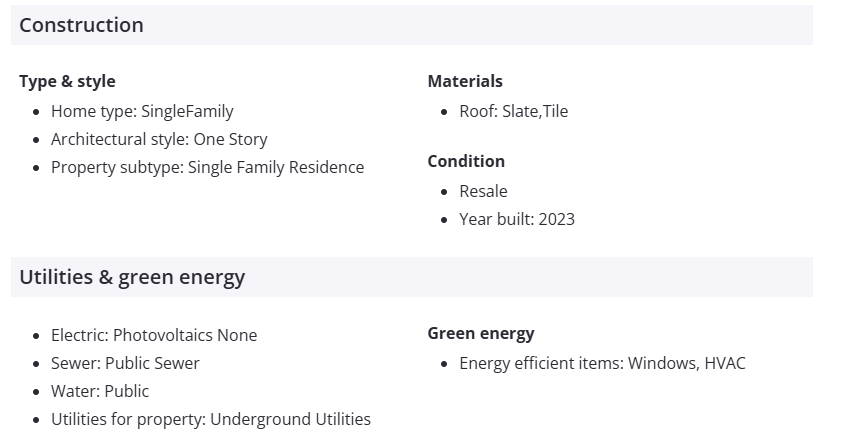This screenshot has width=841, height=447.
Task: Select the Windows, HVAC value text
Action: pos(686,363)
